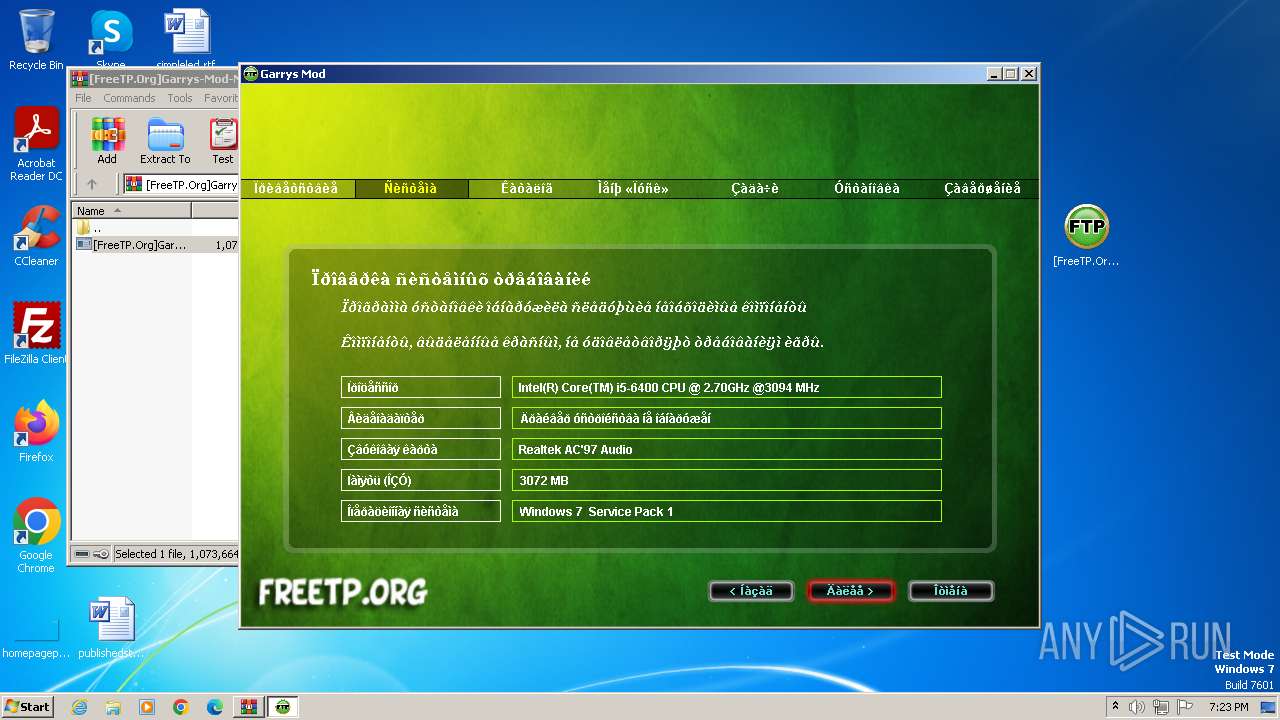Click the last installer step tab
The height and width of the screenshot is (720, 1280).
(x=982, y=188)
